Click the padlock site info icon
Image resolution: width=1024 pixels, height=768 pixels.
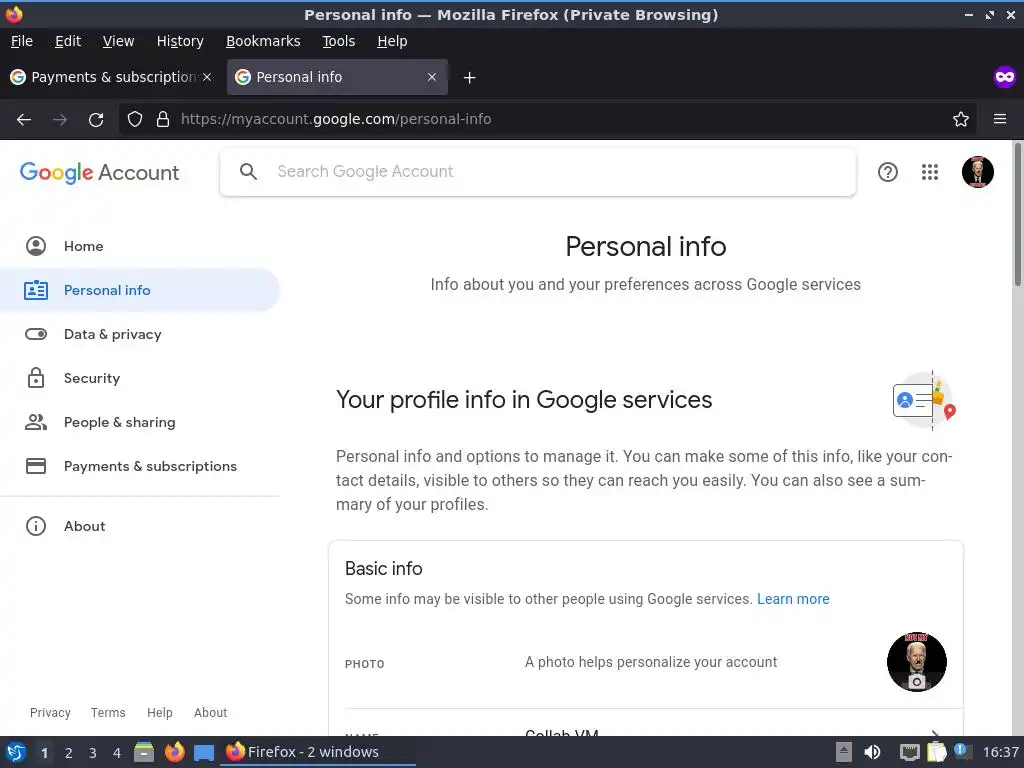click(x=163, y=120)
